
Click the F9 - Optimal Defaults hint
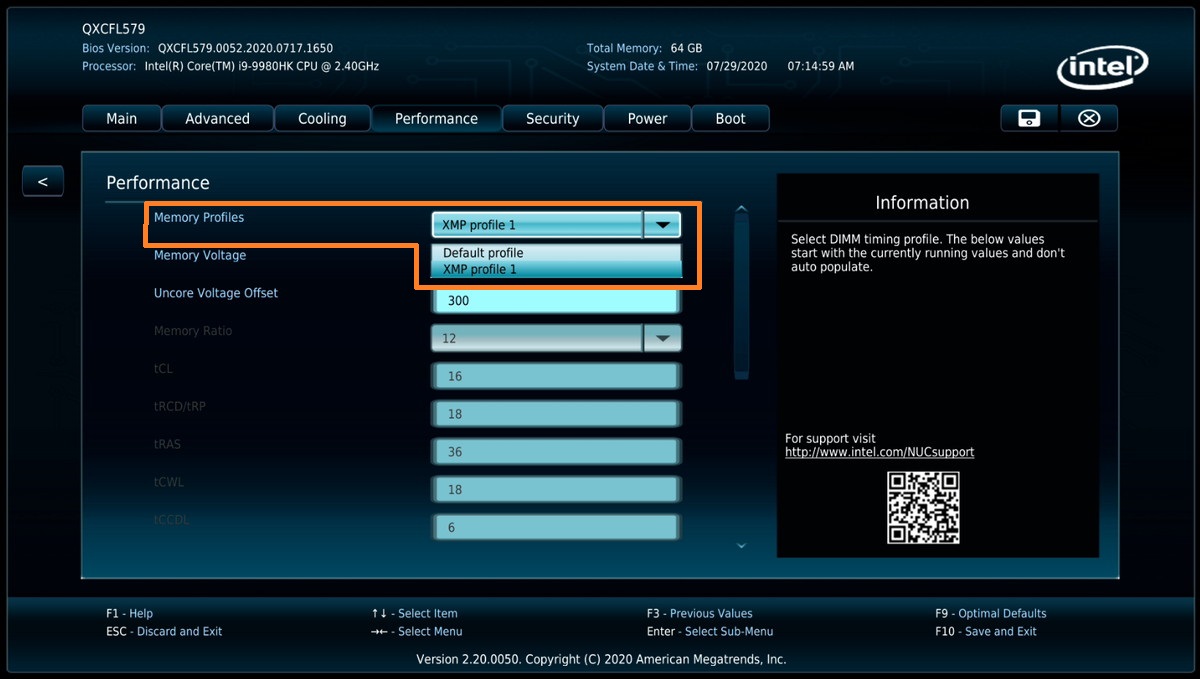pyautogui.click(x=990, y=613)
